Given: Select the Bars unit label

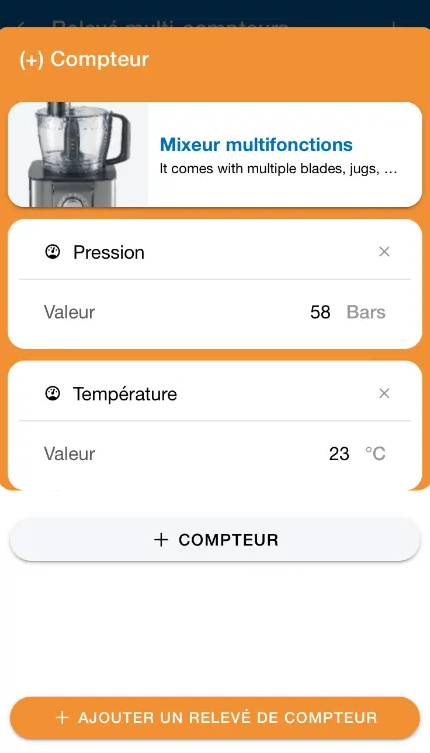Looking at the screenshot, I should [366, 312].
